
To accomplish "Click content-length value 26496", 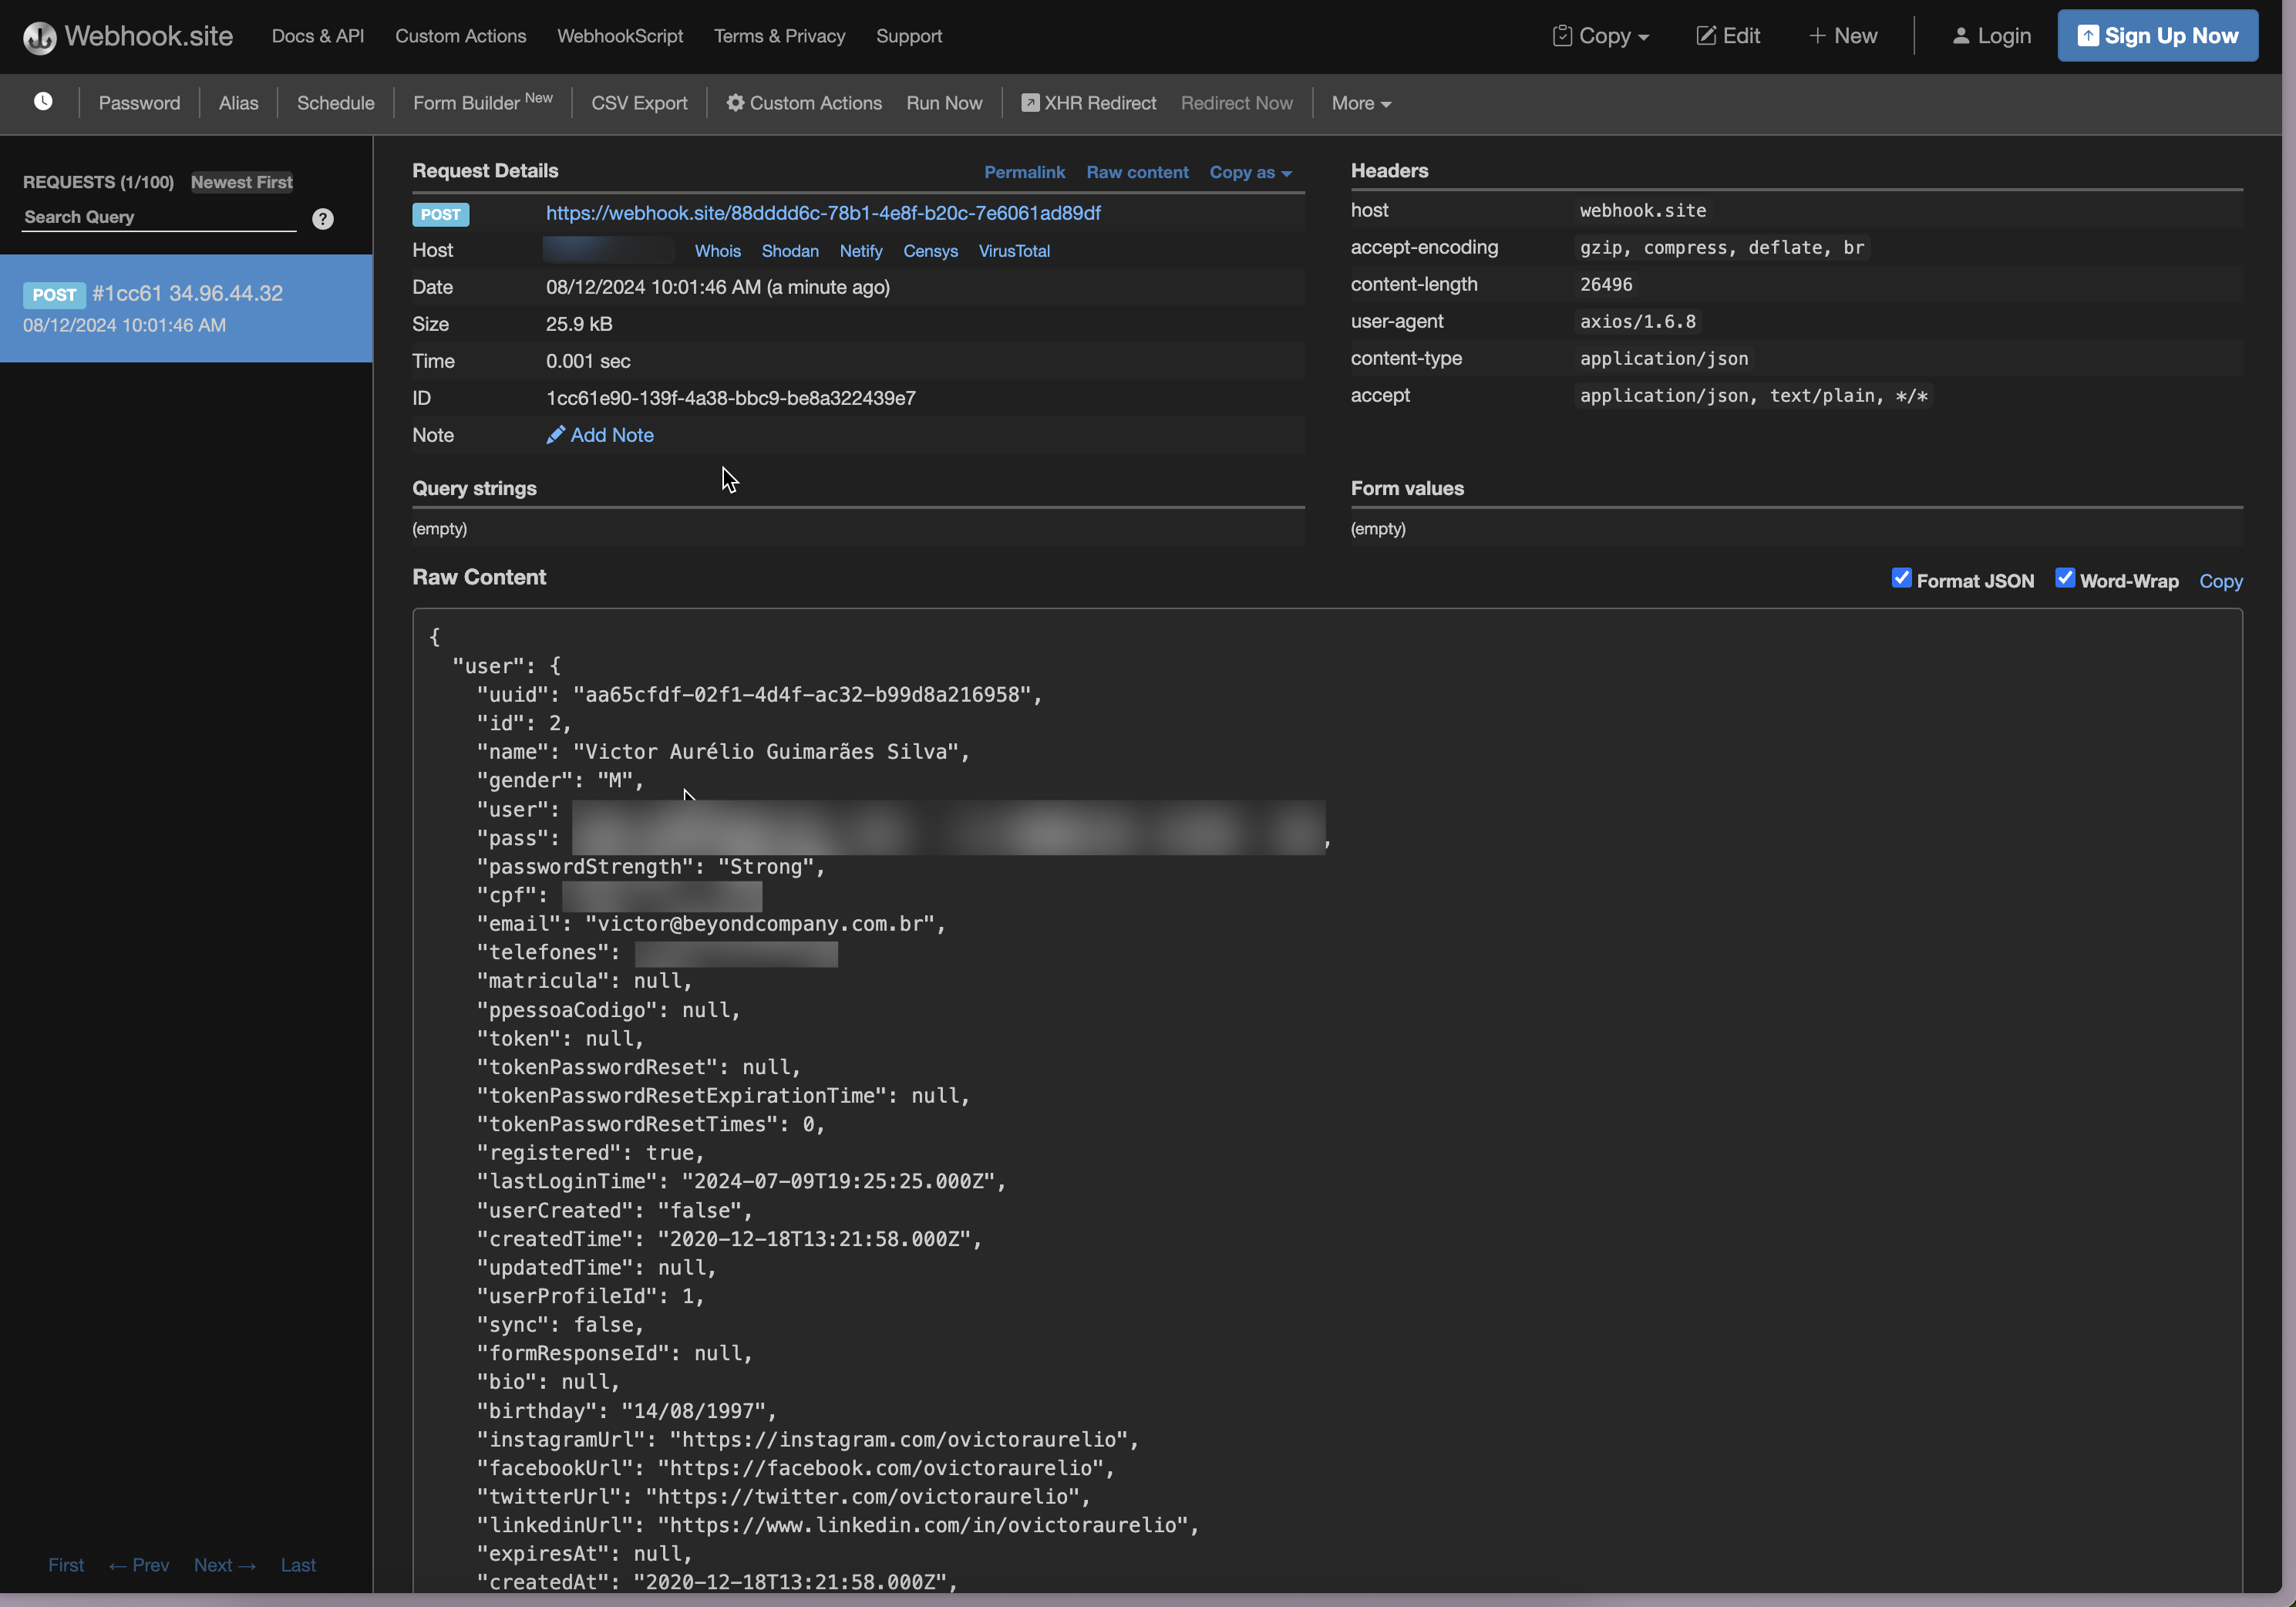I will tap(1606, 284).
